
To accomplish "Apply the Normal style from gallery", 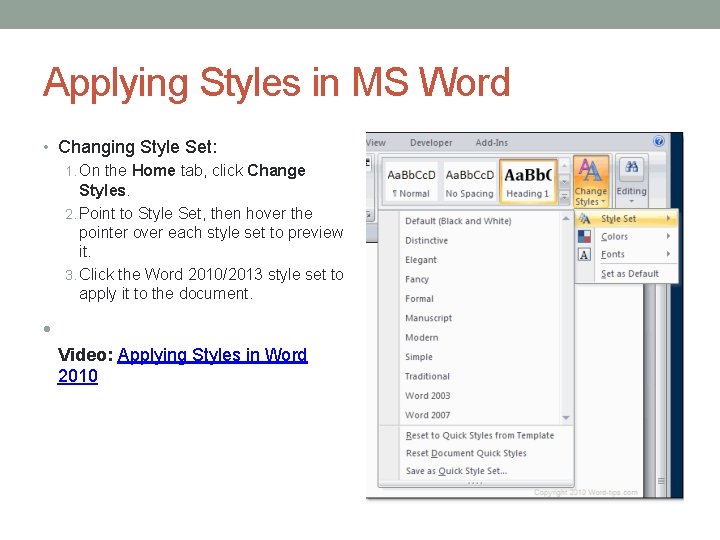I will point(411,183).
